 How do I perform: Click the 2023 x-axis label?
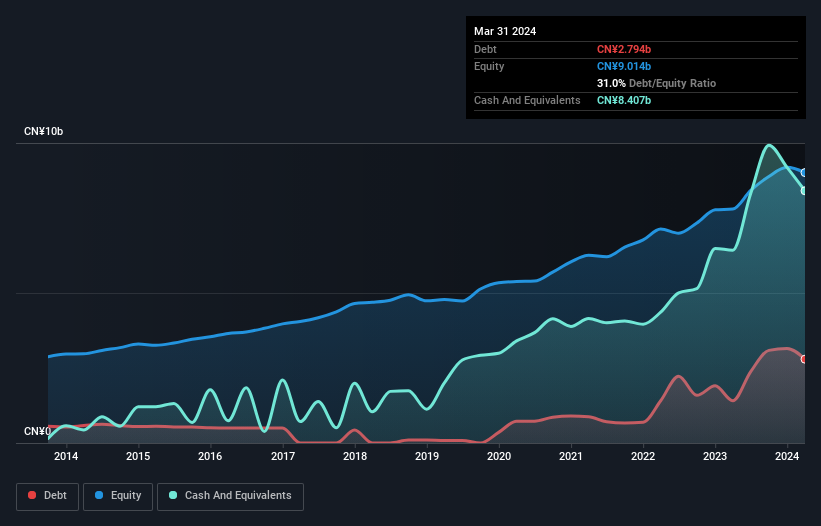(x=715, y=456)
